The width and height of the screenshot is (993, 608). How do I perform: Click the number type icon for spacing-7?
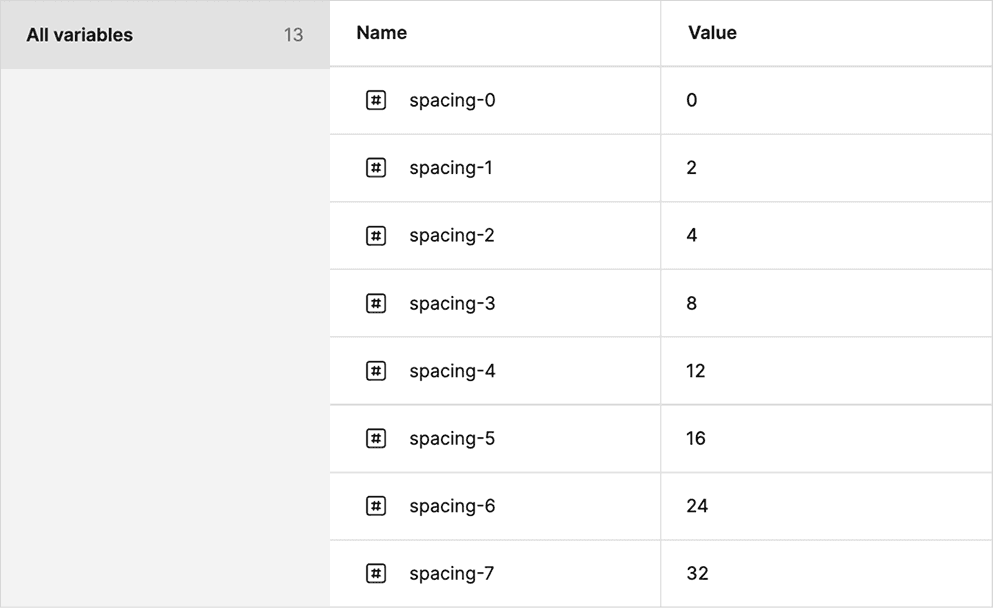coord(376,573)
